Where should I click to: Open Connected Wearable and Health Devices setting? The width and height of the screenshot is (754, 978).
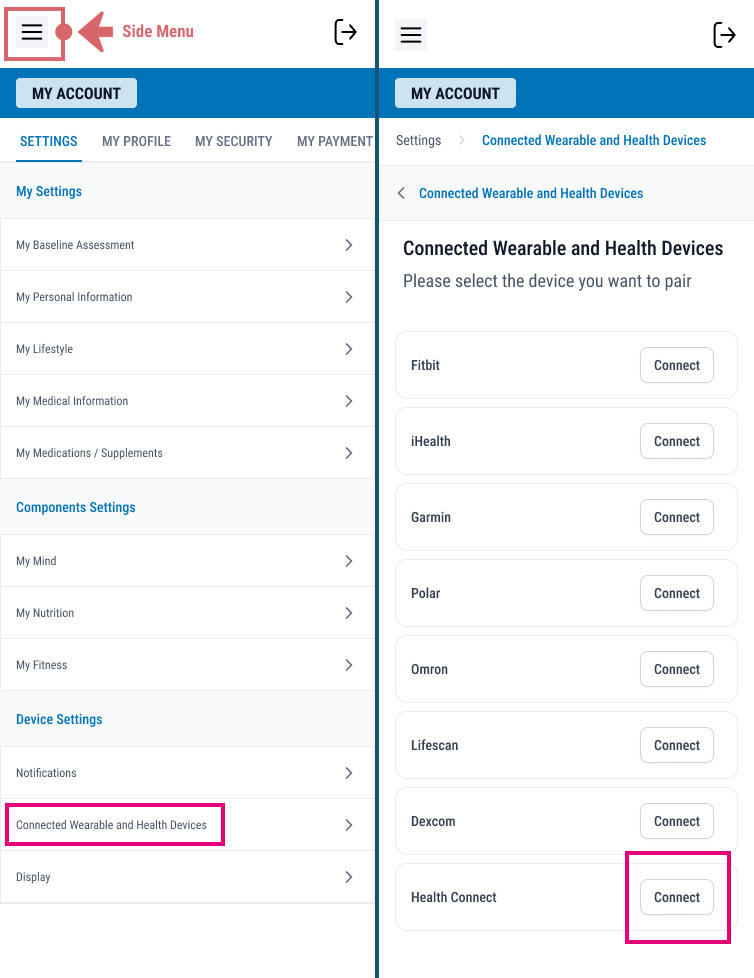point(112,825)
